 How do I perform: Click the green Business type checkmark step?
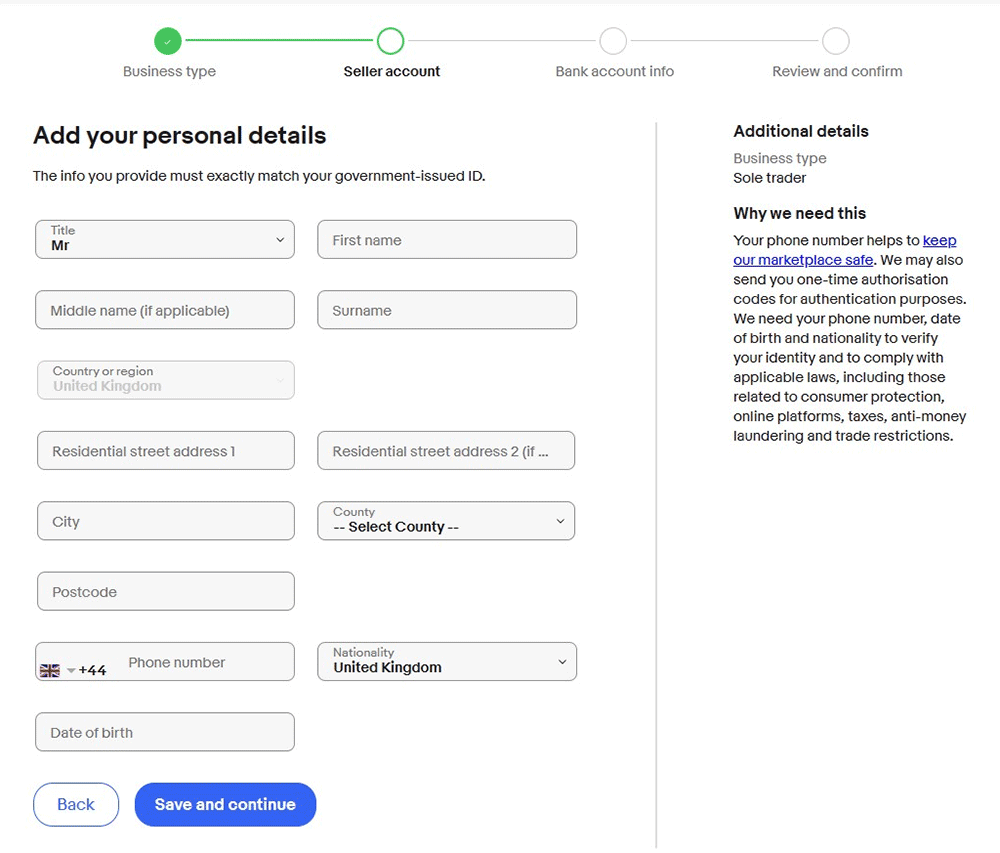(168, 41)
